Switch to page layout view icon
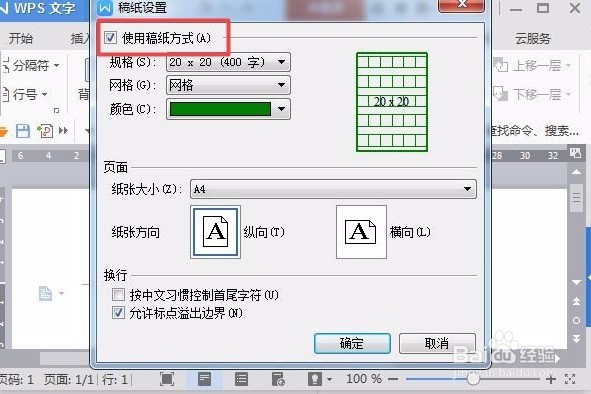 (x=204, y=379)
